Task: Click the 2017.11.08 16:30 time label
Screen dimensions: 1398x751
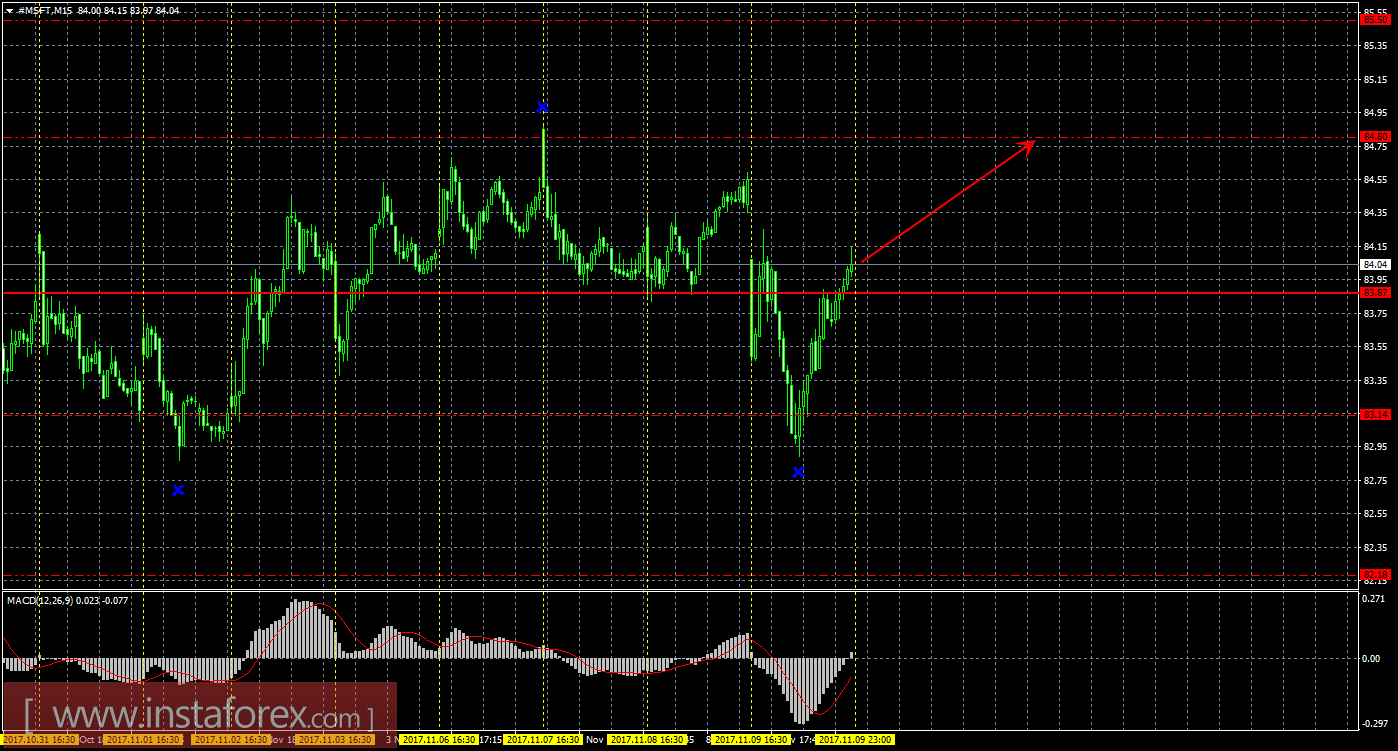Action: [x=647, y=740]
